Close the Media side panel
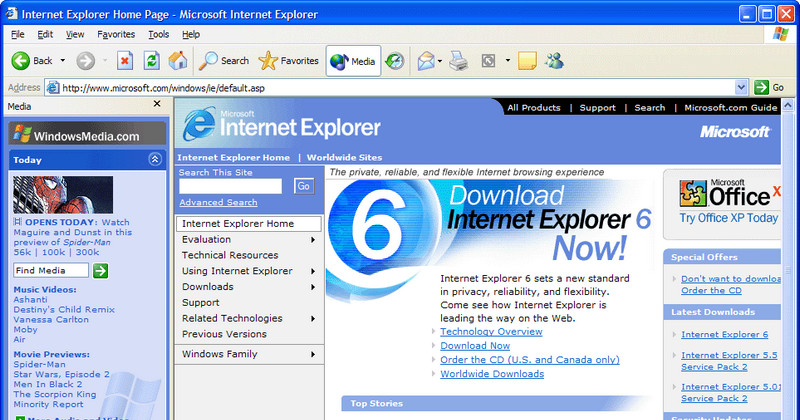 [x=157, y=104]
